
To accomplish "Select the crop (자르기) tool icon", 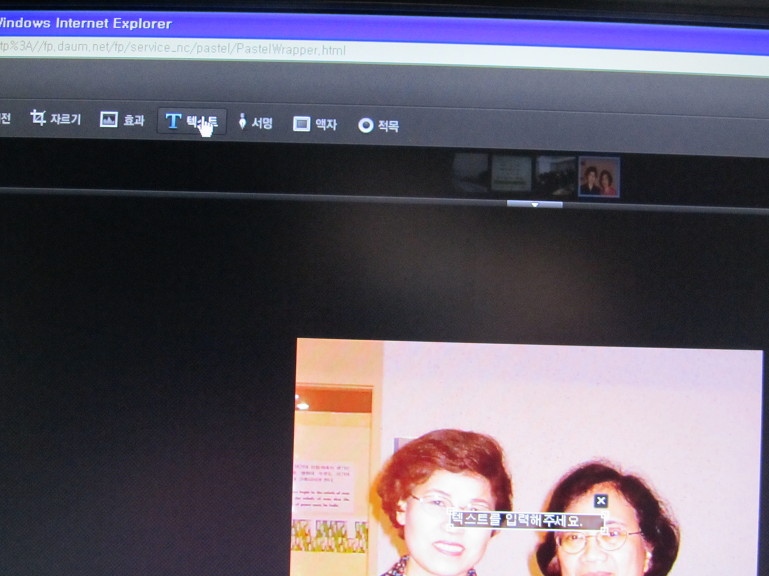I will [x=38, y=118].
